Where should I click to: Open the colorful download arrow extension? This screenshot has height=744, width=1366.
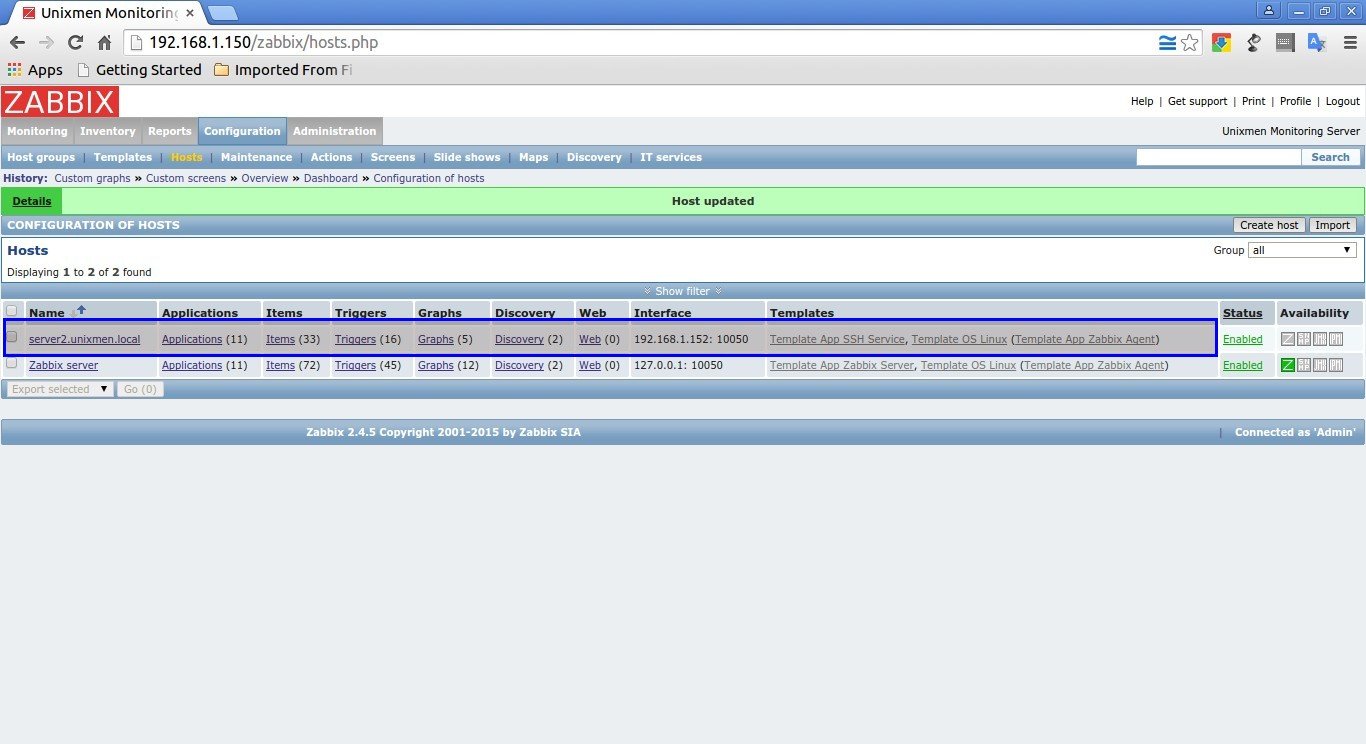tap(1221, 43)
